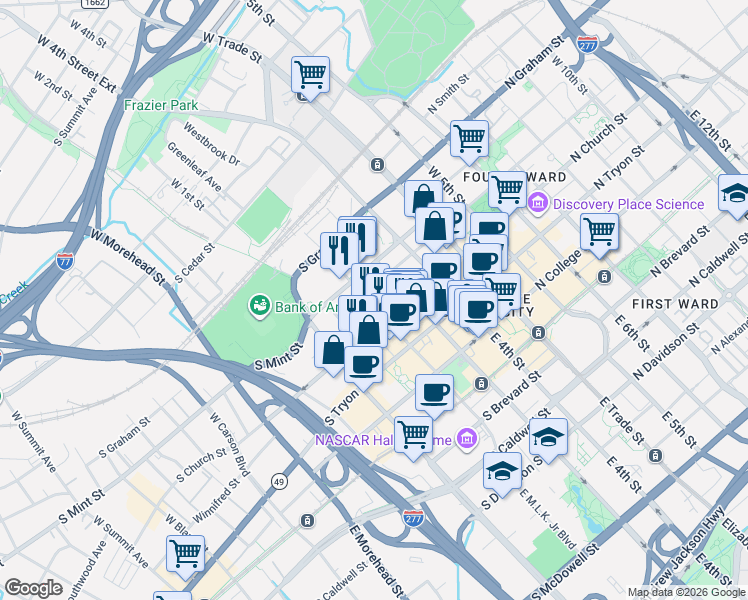The image size is (748, 600).
Task: Select shopping bag marker right of S Mint St label
Action: click(331, 351)
